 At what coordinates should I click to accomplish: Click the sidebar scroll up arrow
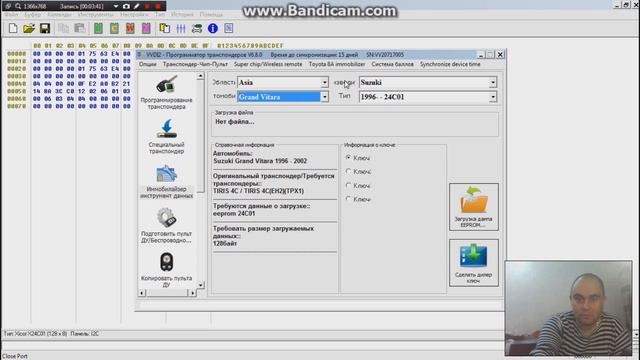pos(200,76)
